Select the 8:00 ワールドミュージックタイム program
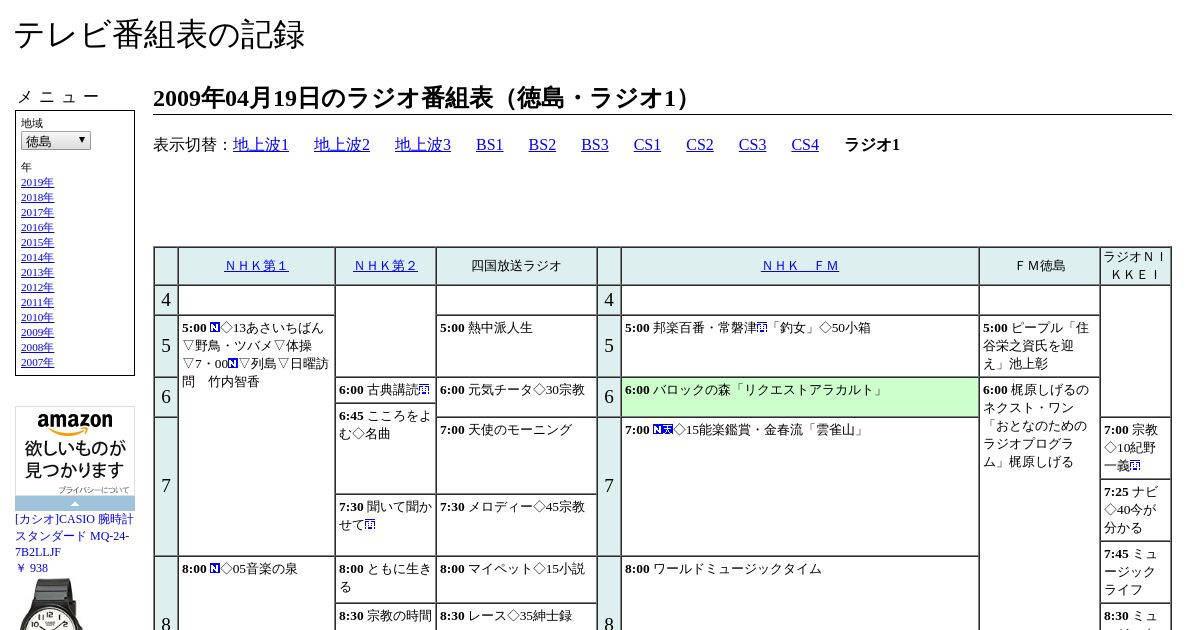1200x630 pixels. click(x=800, y=594)
